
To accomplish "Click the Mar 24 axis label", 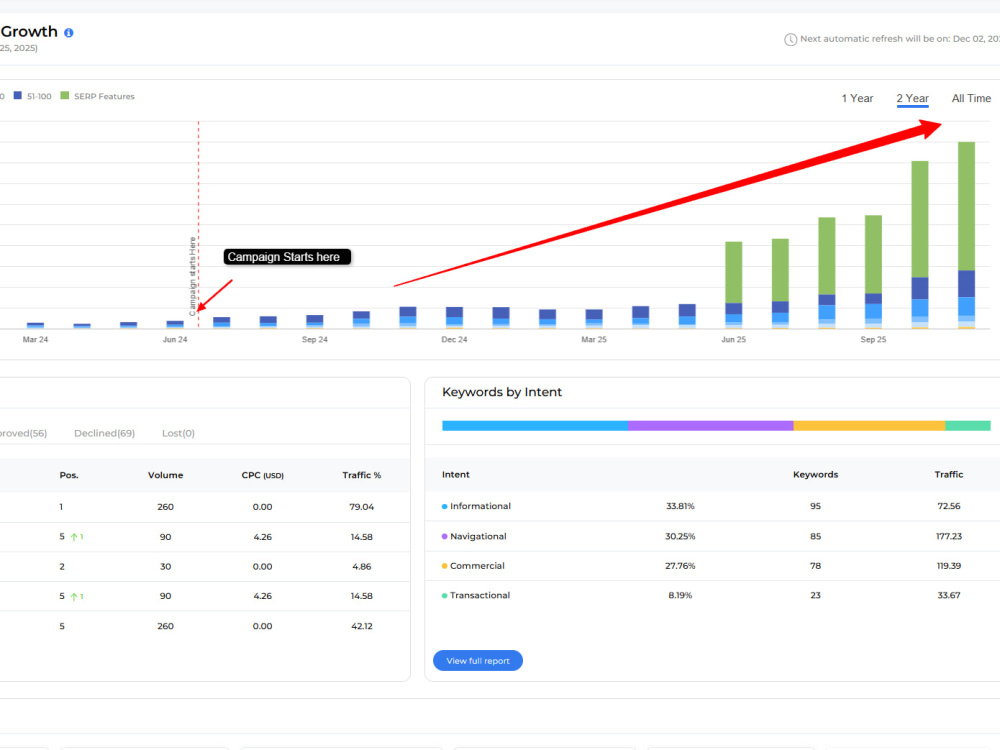I will click(35, 339).
